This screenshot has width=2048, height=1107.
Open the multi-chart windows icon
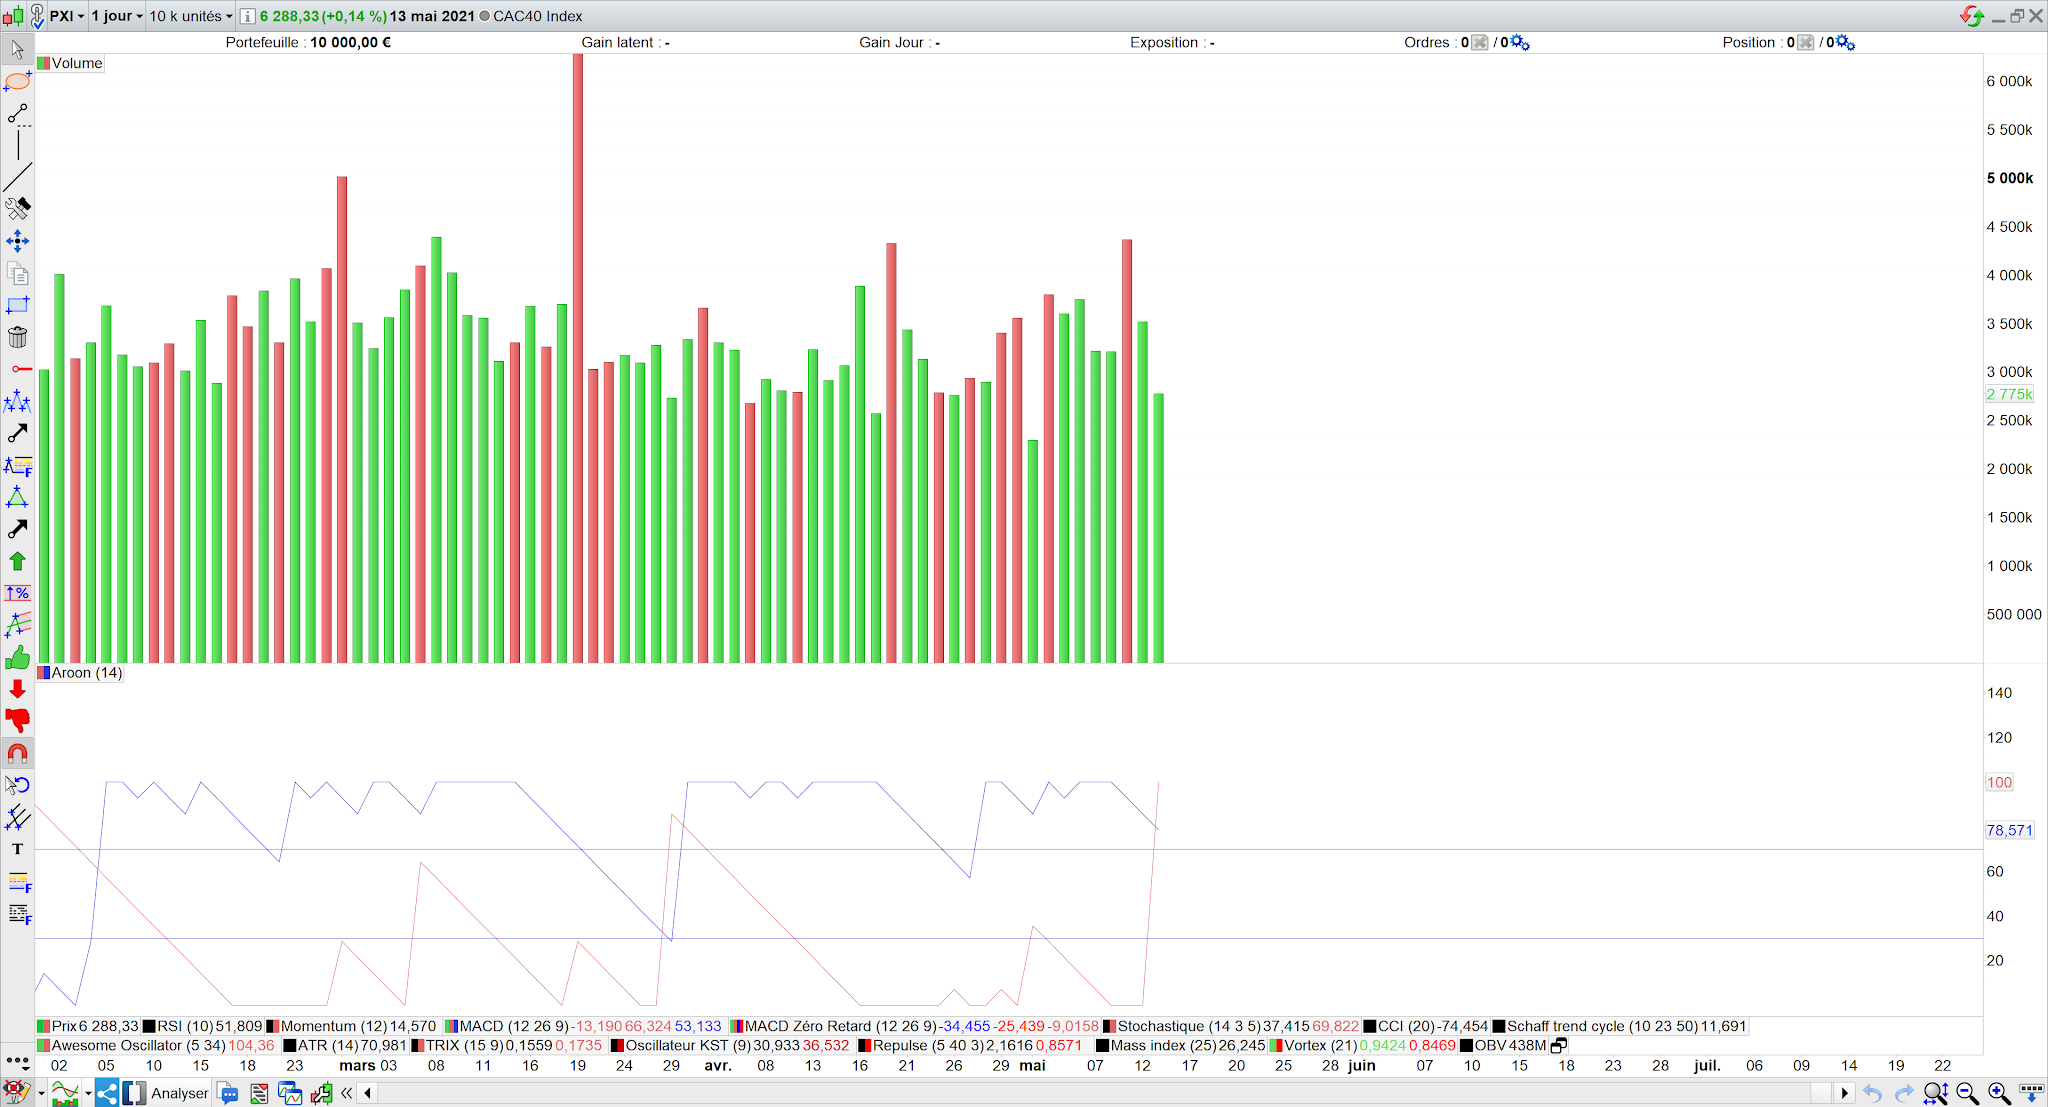click(x=290, y=1093)
